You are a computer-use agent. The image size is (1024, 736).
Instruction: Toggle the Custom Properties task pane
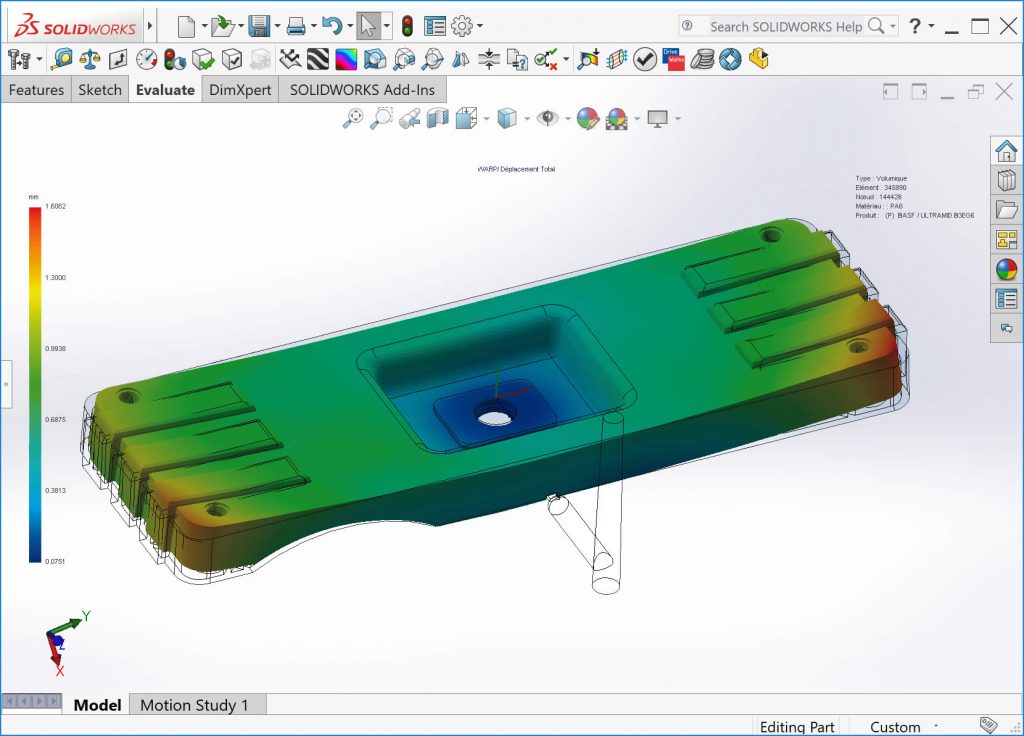click(x=1006, y=298)
